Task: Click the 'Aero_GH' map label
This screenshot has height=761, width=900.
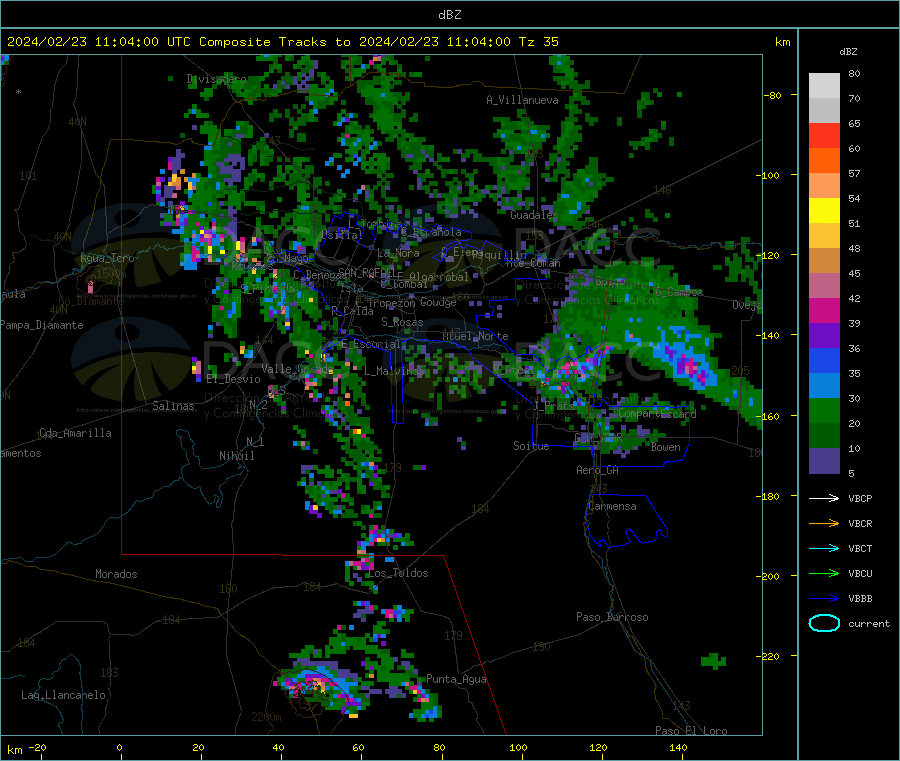Action: coord(598,470)
